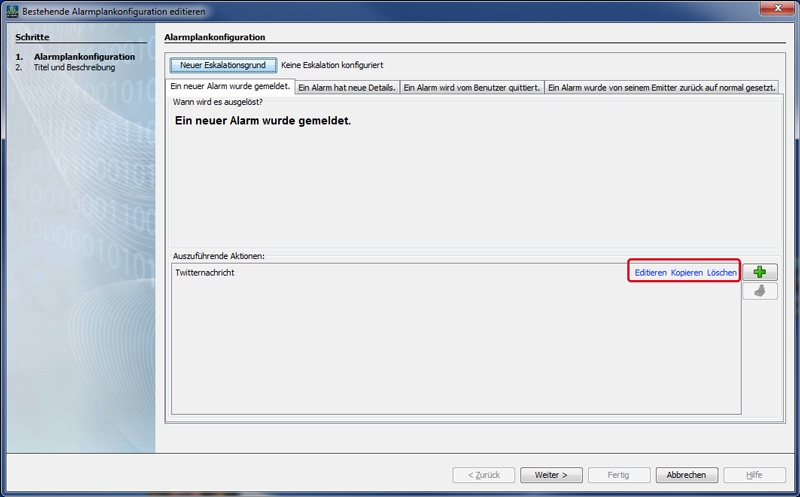800x497 pixels.
Task: Open the tab about emitter reset to normal
Action: click(x=662, y=88)
